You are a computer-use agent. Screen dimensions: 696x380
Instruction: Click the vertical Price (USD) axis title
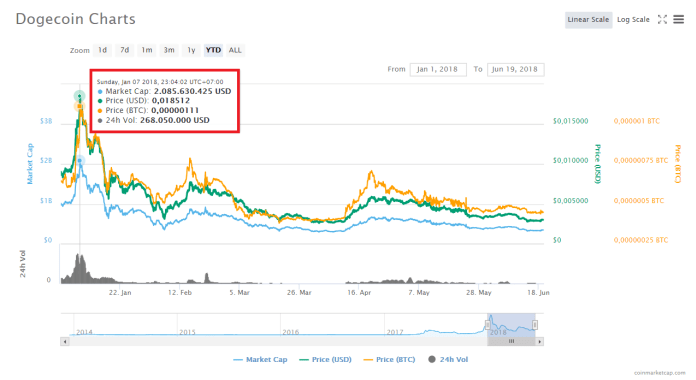[597, 163]
